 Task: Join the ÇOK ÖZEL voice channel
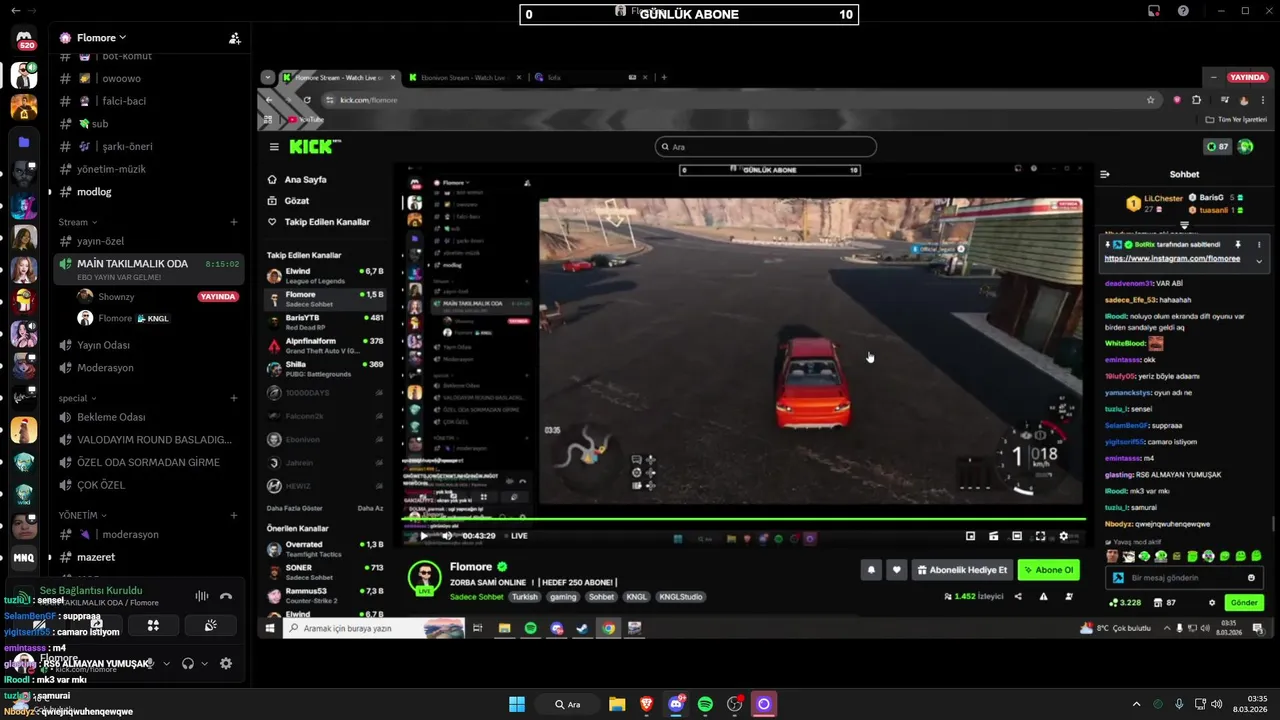(x=150, y=485)
